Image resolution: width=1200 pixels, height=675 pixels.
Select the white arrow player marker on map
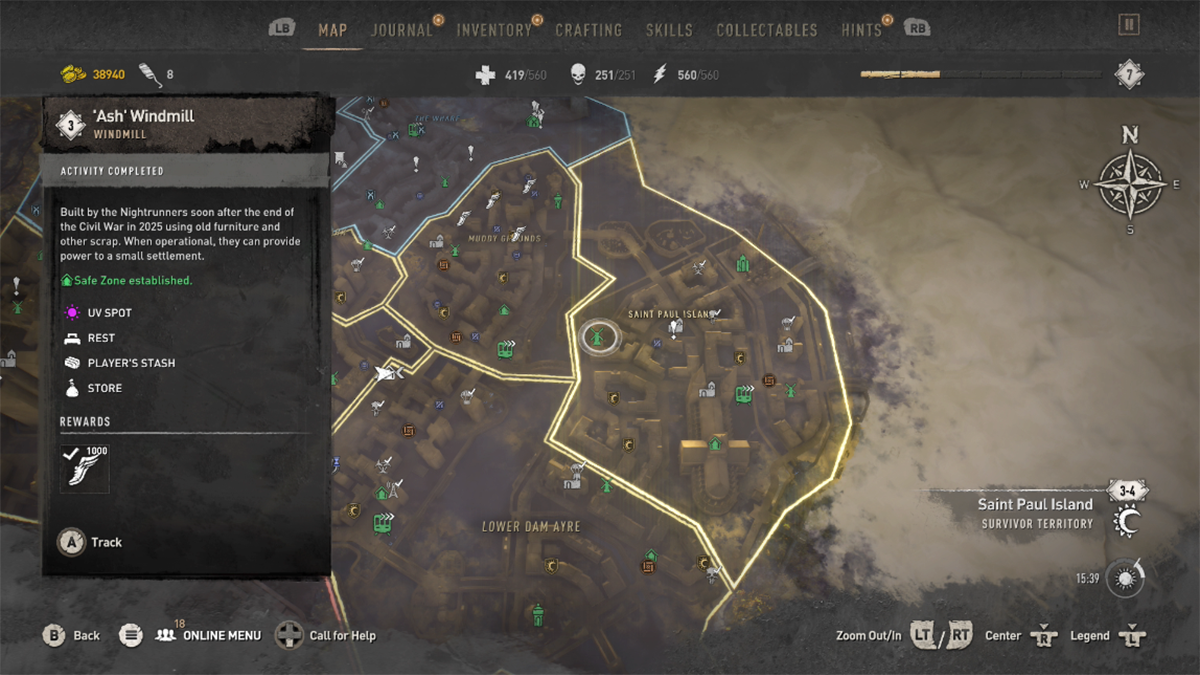click(387, 373)
